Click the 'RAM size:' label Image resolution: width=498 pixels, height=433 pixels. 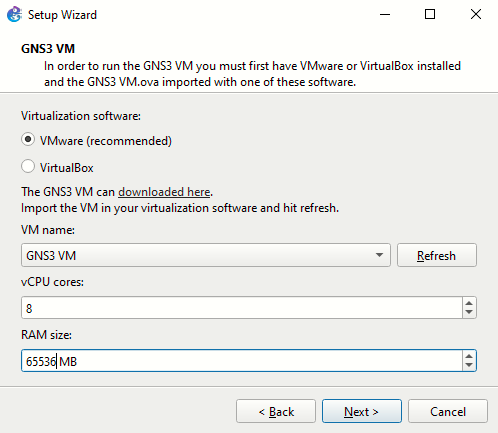pyautogui.click(x=46, y=335)
